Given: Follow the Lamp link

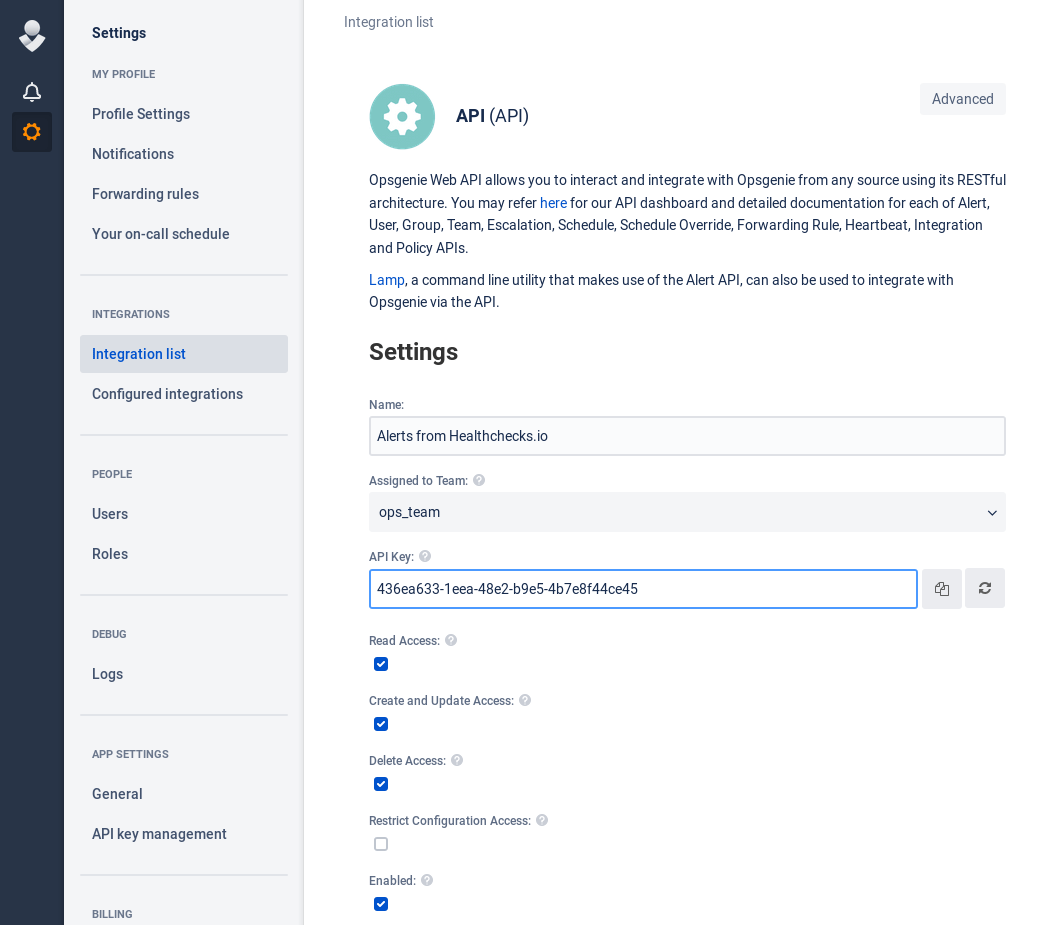Looking at the screenshot, I should [386, 280].
